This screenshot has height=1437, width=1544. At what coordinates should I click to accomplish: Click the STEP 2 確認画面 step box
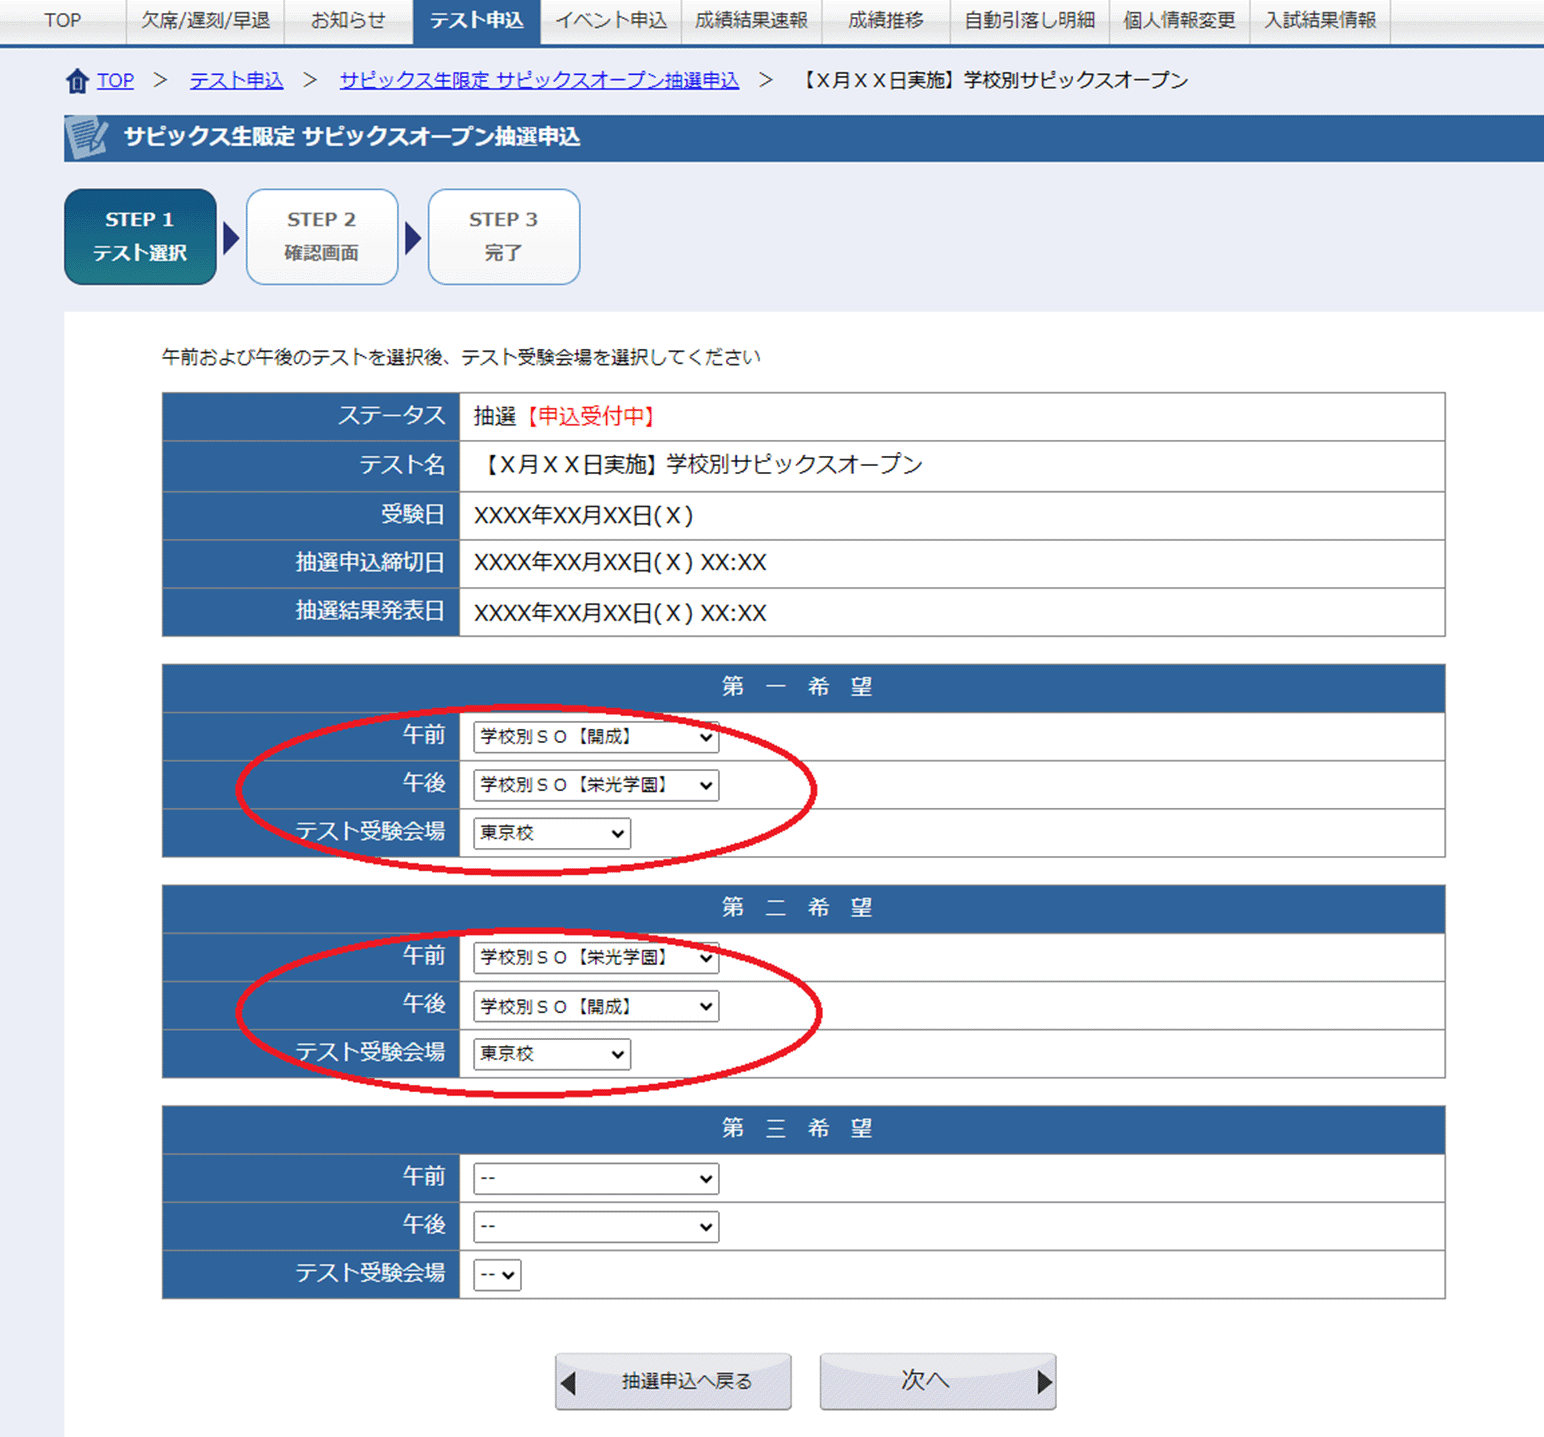point(322,237)
